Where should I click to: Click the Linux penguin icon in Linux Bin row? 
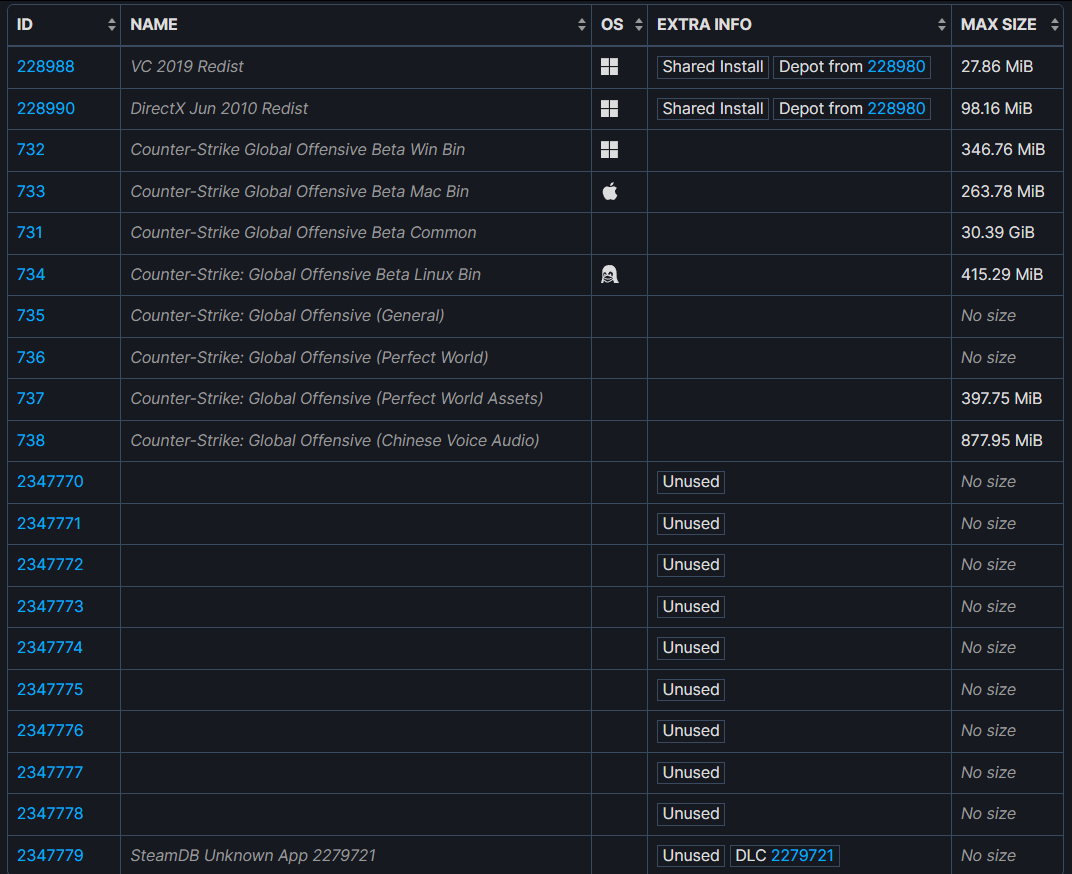click(x=609, y=274)
